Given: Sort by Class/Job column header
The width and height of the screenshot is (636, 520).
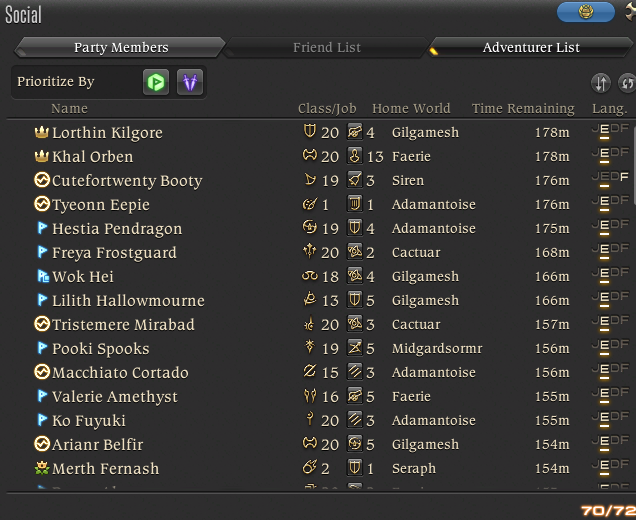Looking at the screenshot, I should point(327,108).
